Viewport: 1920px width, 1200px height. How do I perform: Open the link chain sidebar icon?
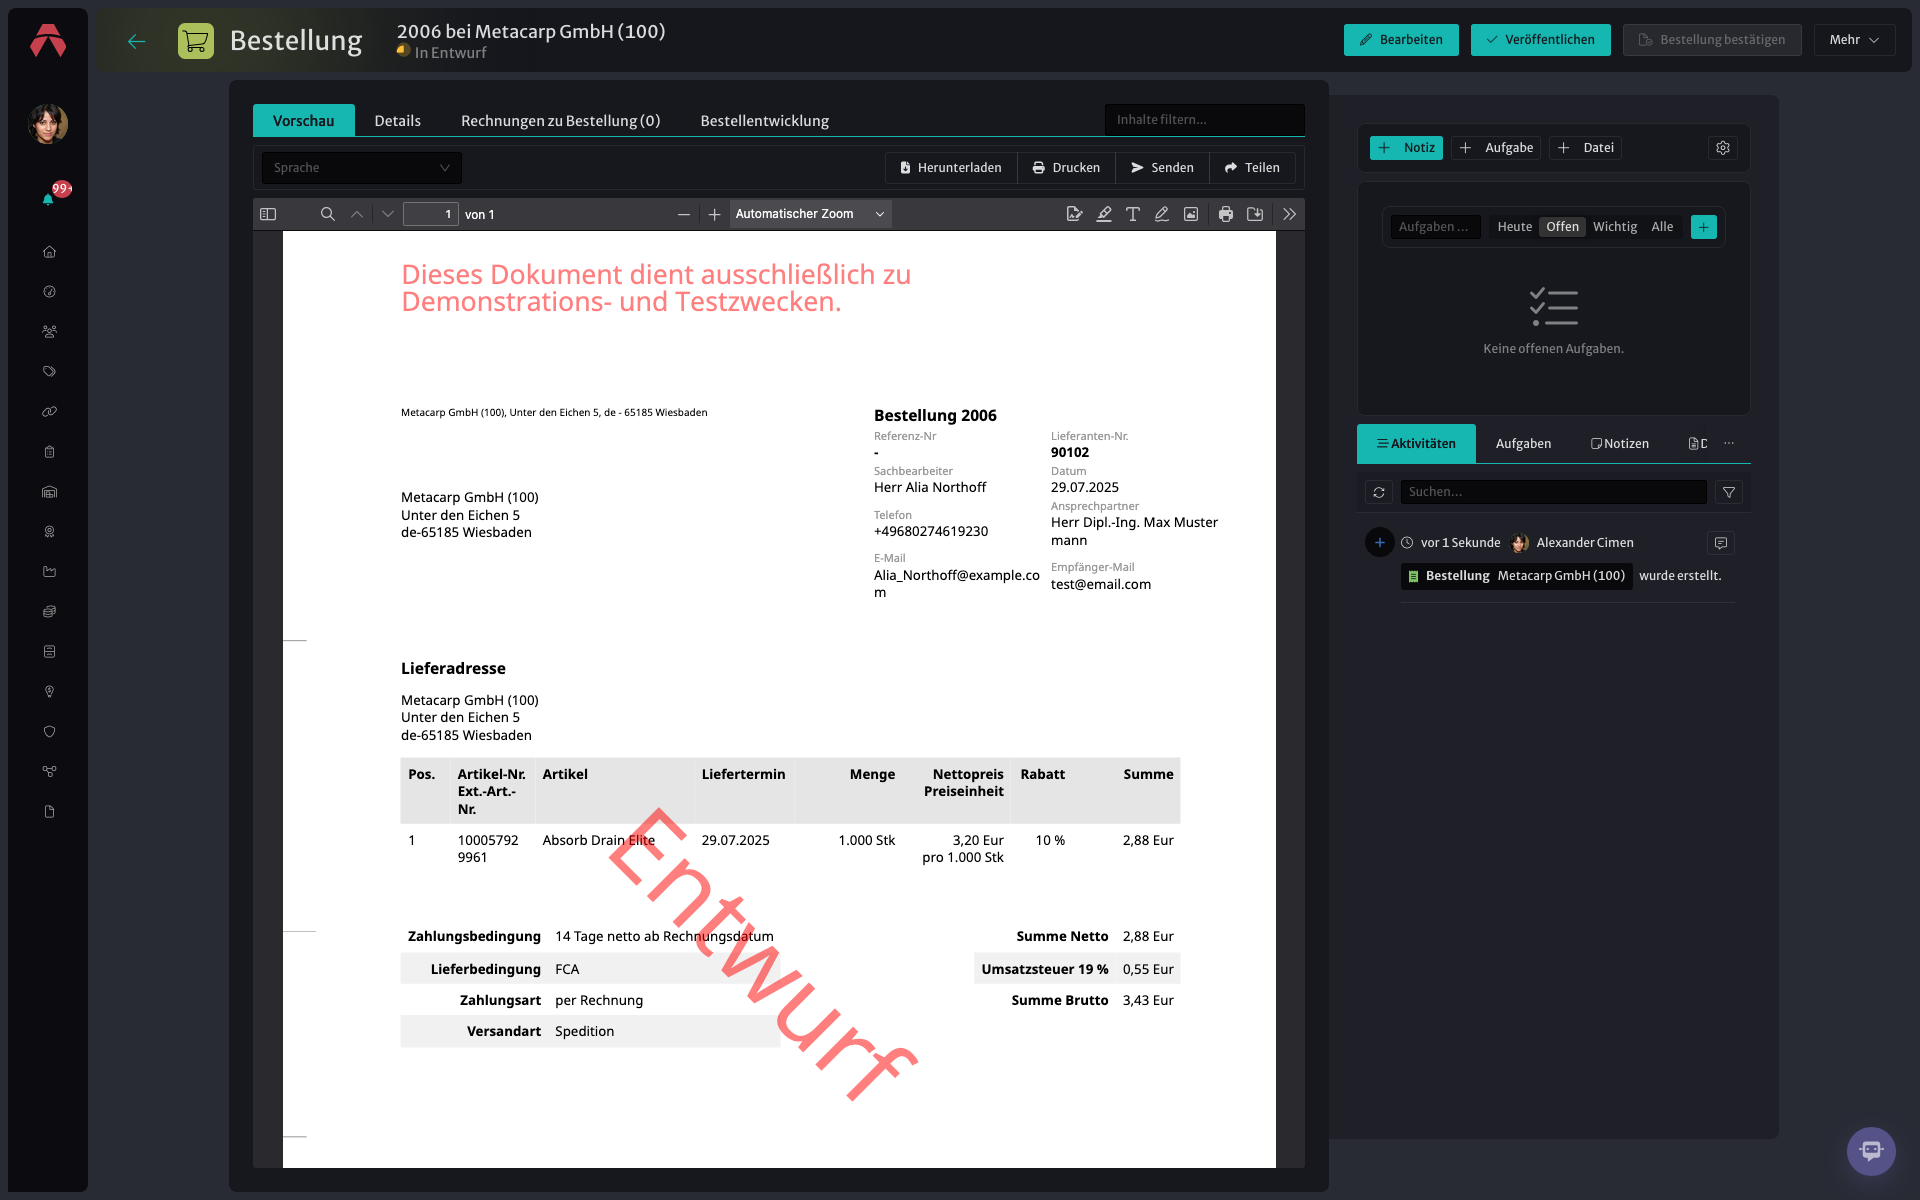[49, 412]
